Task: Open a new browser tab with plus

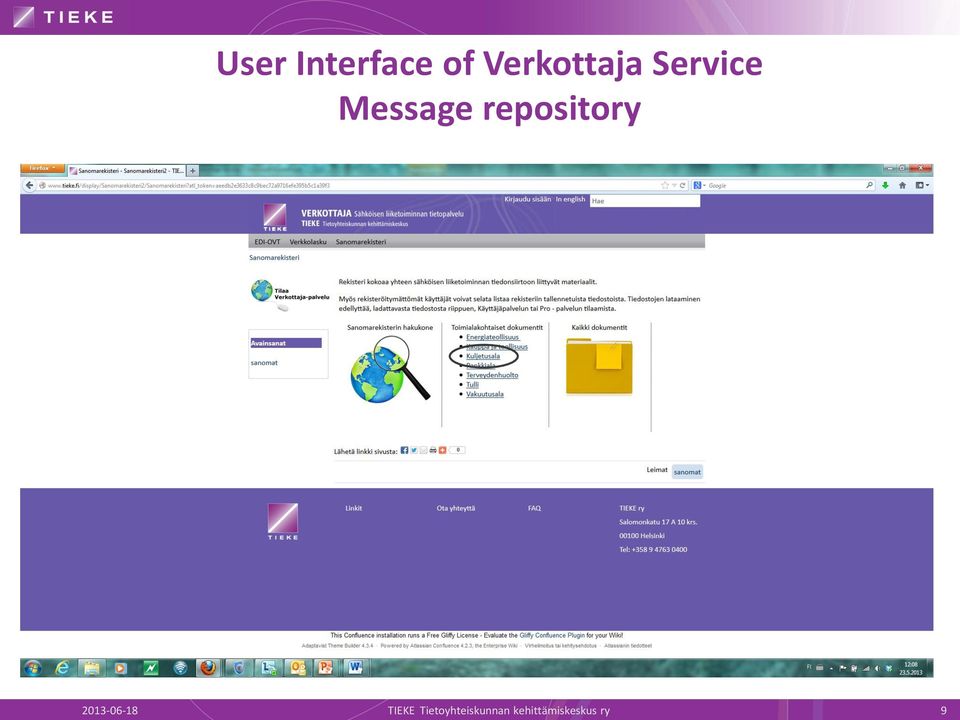Action: 192,170
